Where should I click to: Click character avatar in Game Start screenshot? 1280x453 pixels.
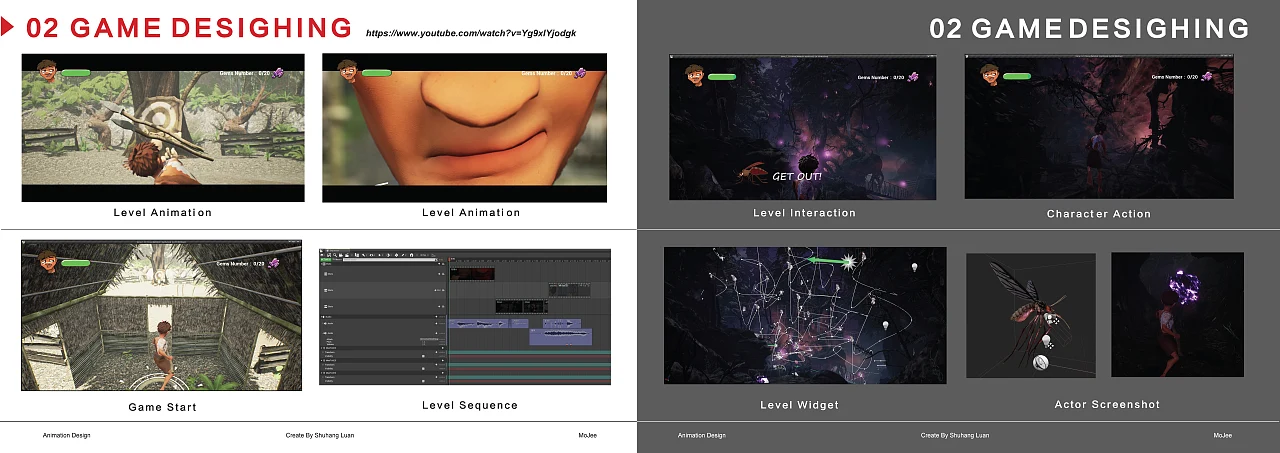point(47,261)
